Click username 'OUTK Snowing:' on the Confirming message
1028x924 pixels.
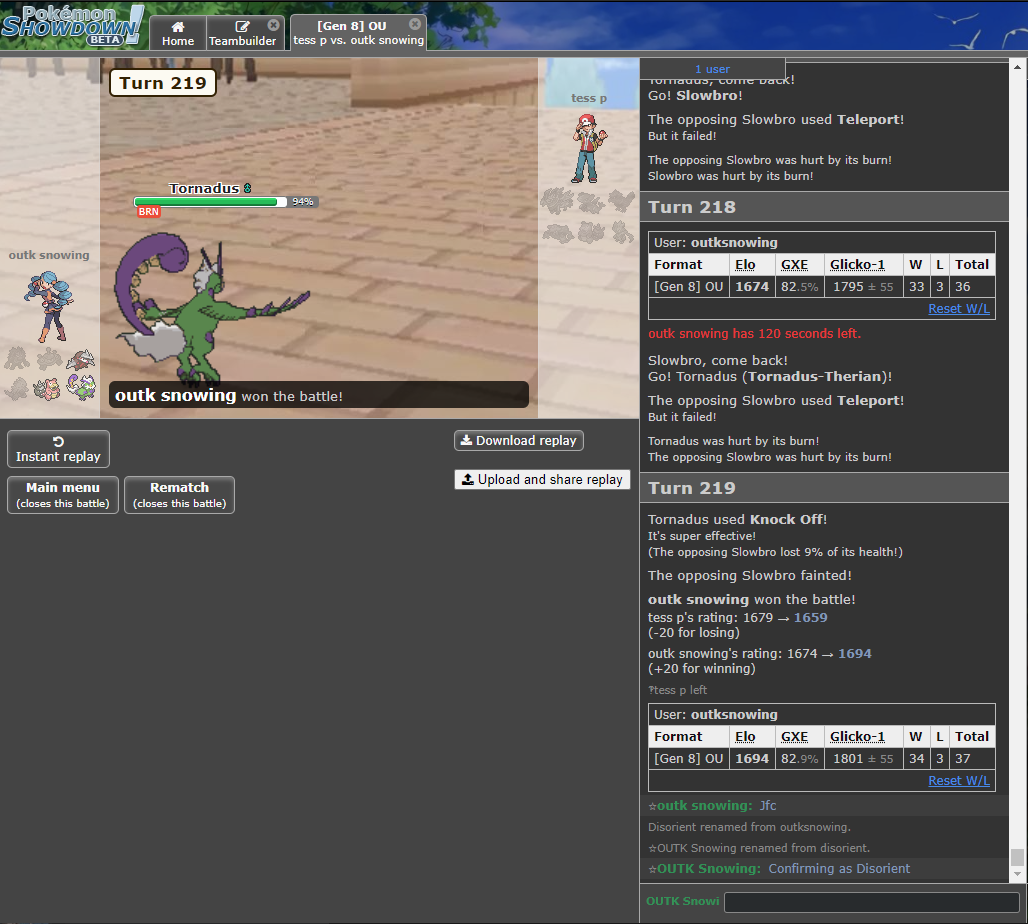coord(709,869)
